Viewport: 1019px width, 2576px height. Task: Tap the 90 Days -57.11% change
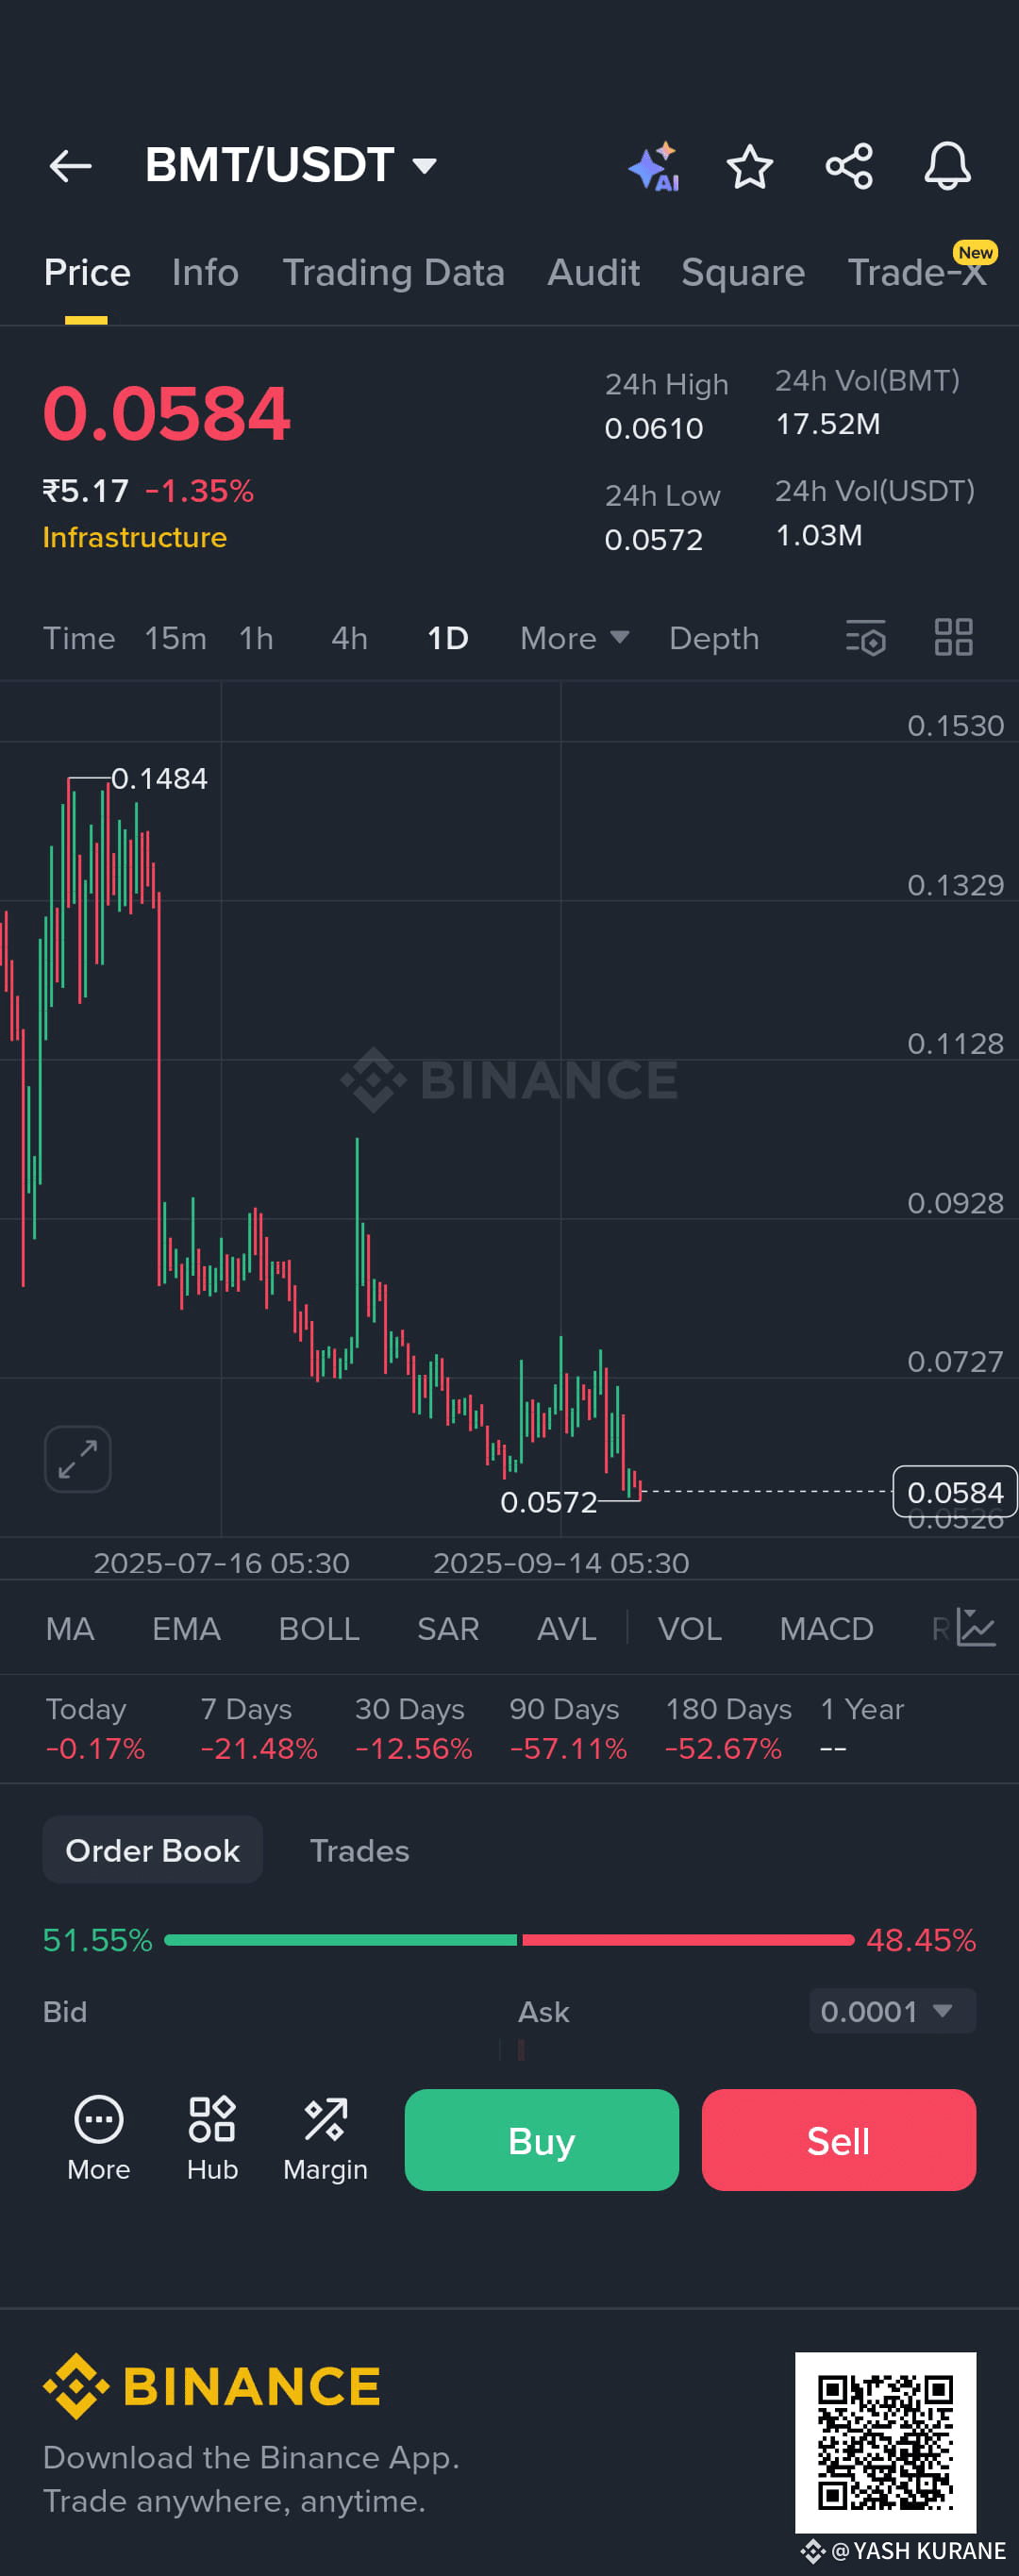tap(568, 1729)
